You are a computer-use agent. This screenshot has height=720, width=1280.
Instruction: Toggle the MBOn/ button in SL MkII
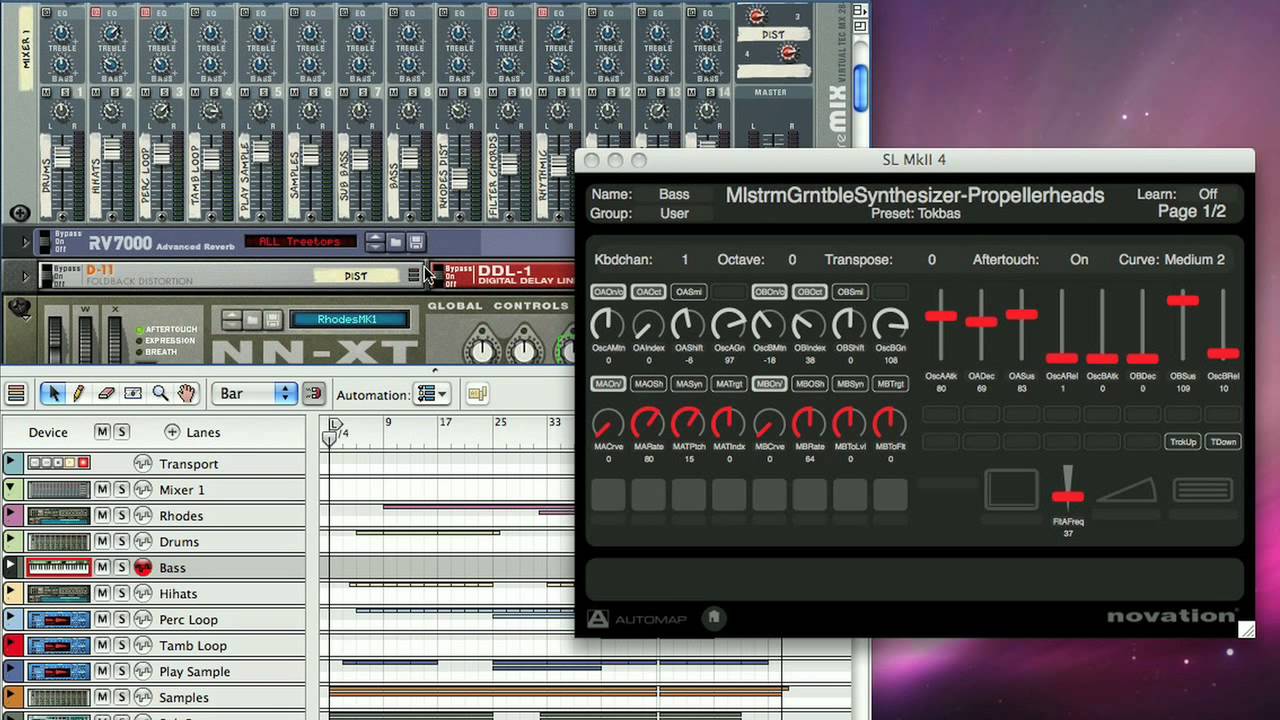point(769,384)
